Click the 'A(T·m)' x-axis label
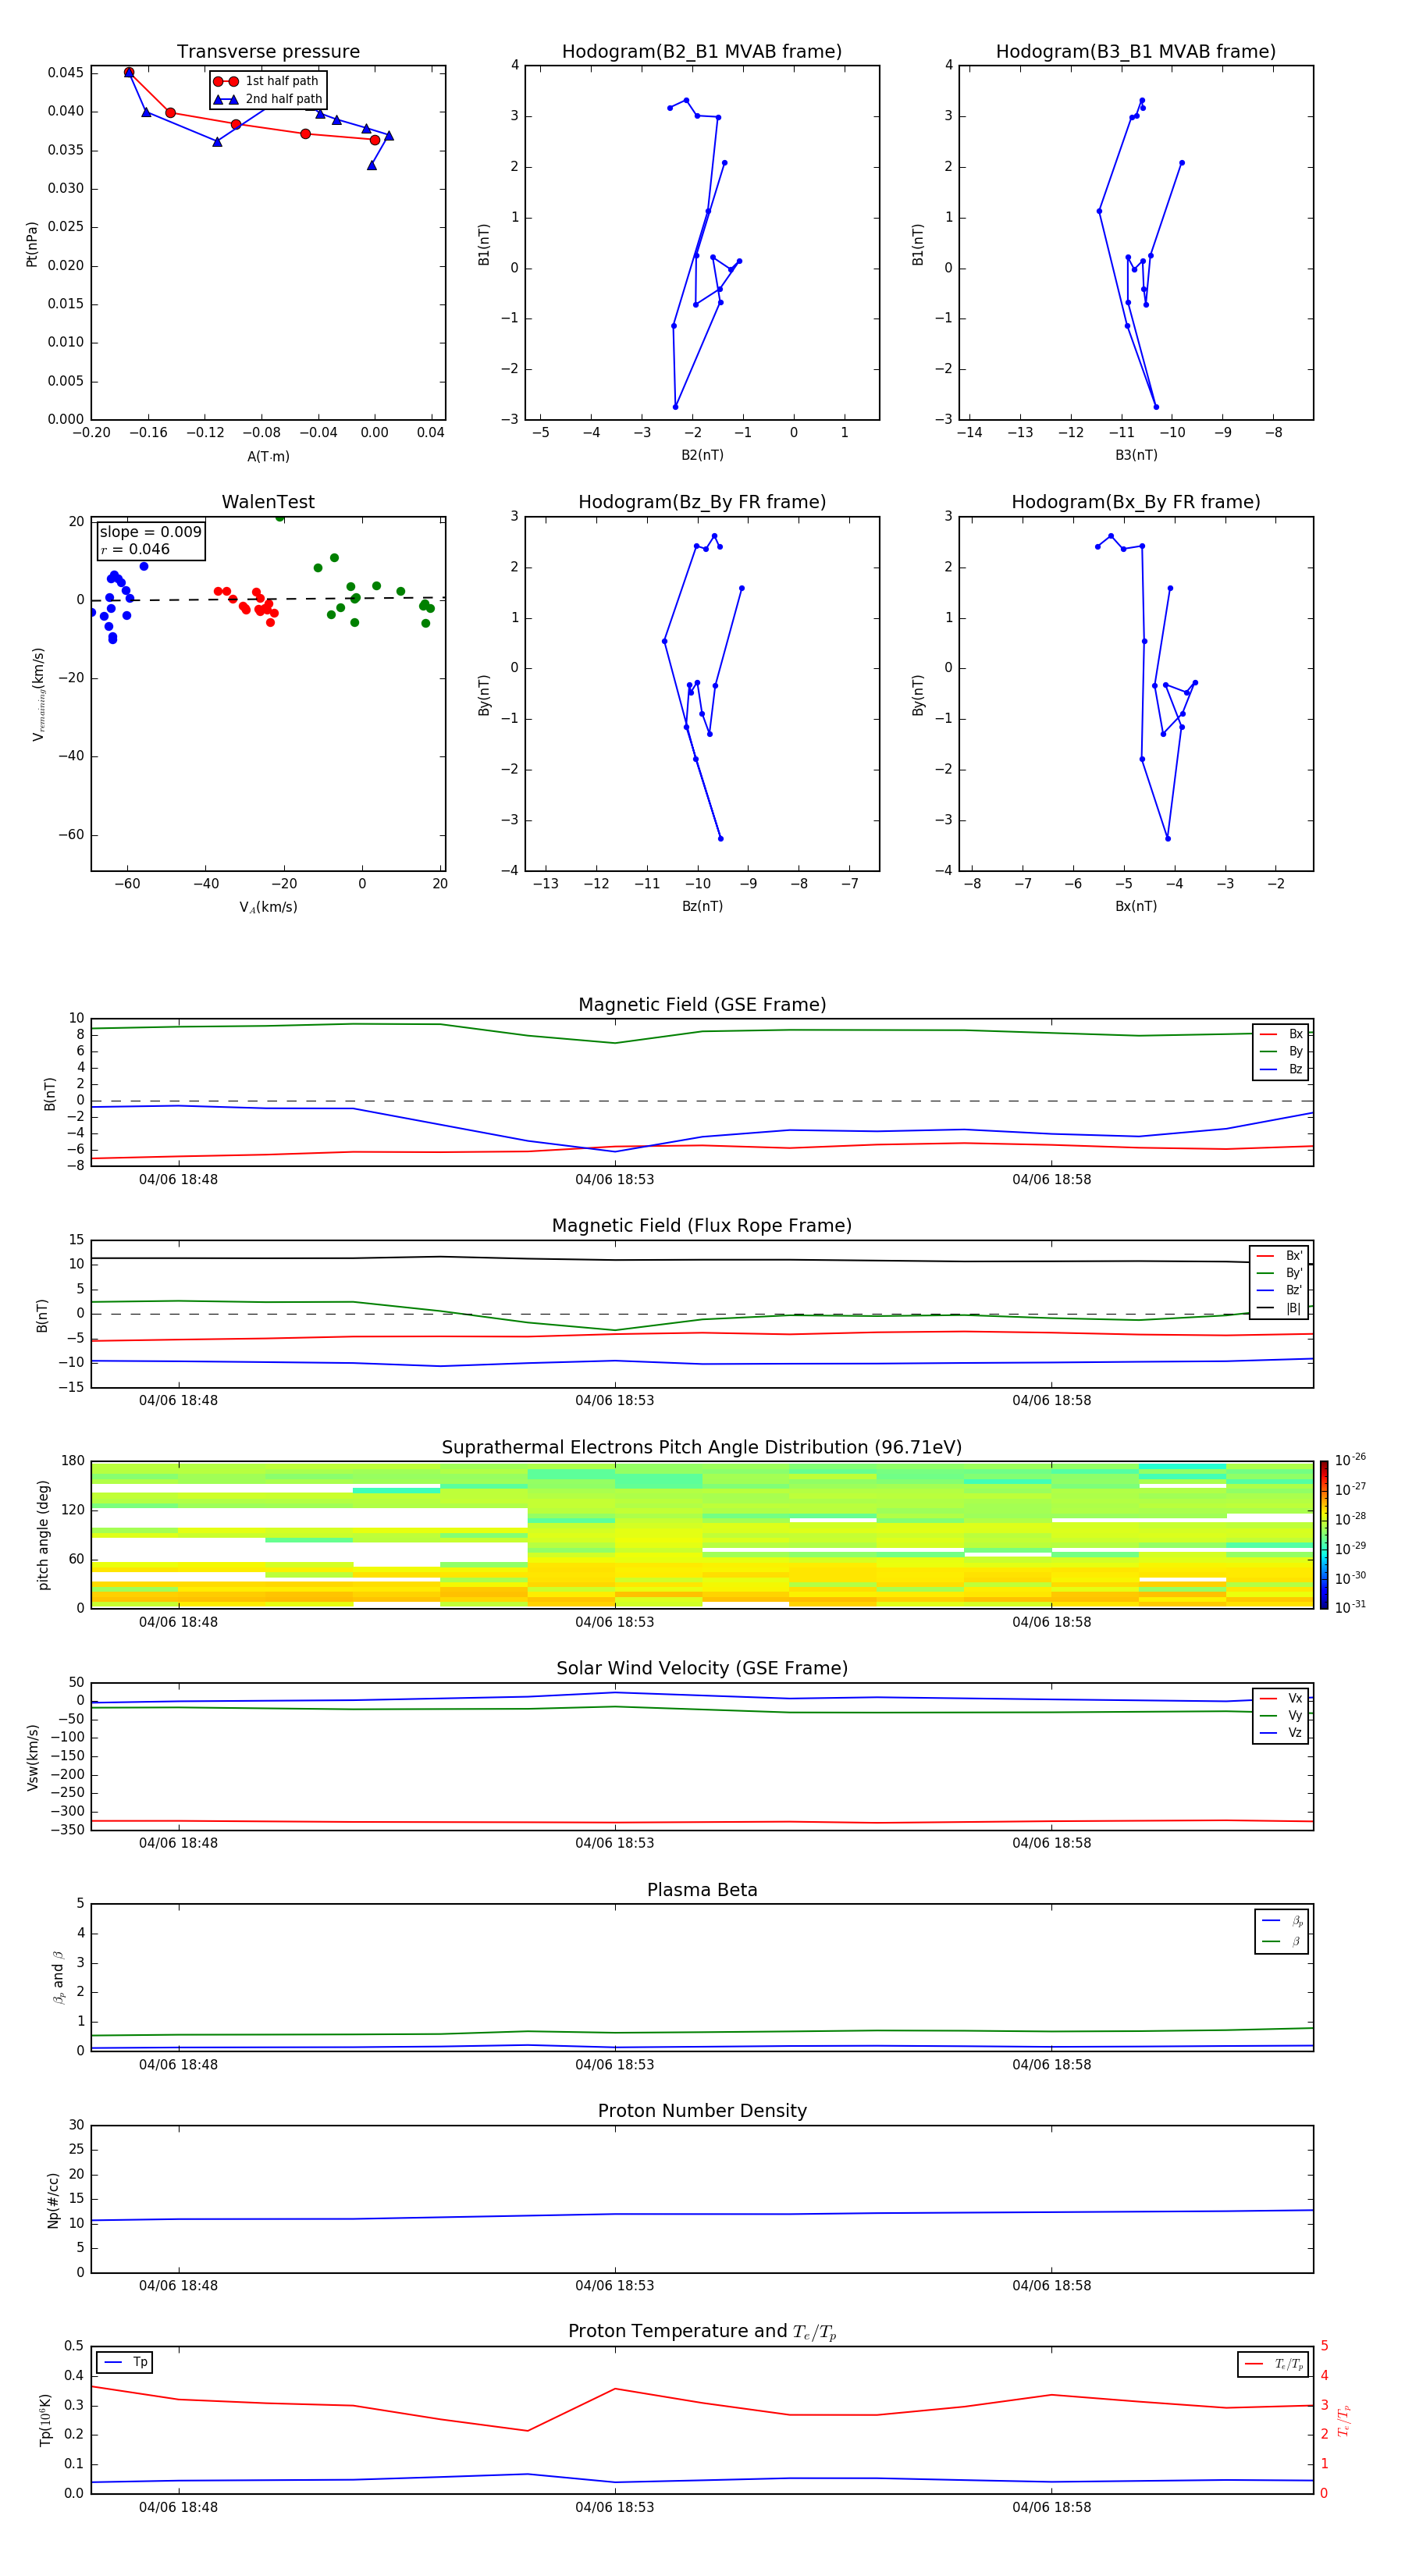The width and height of the screenshot is (1405, 2576). 268,457
